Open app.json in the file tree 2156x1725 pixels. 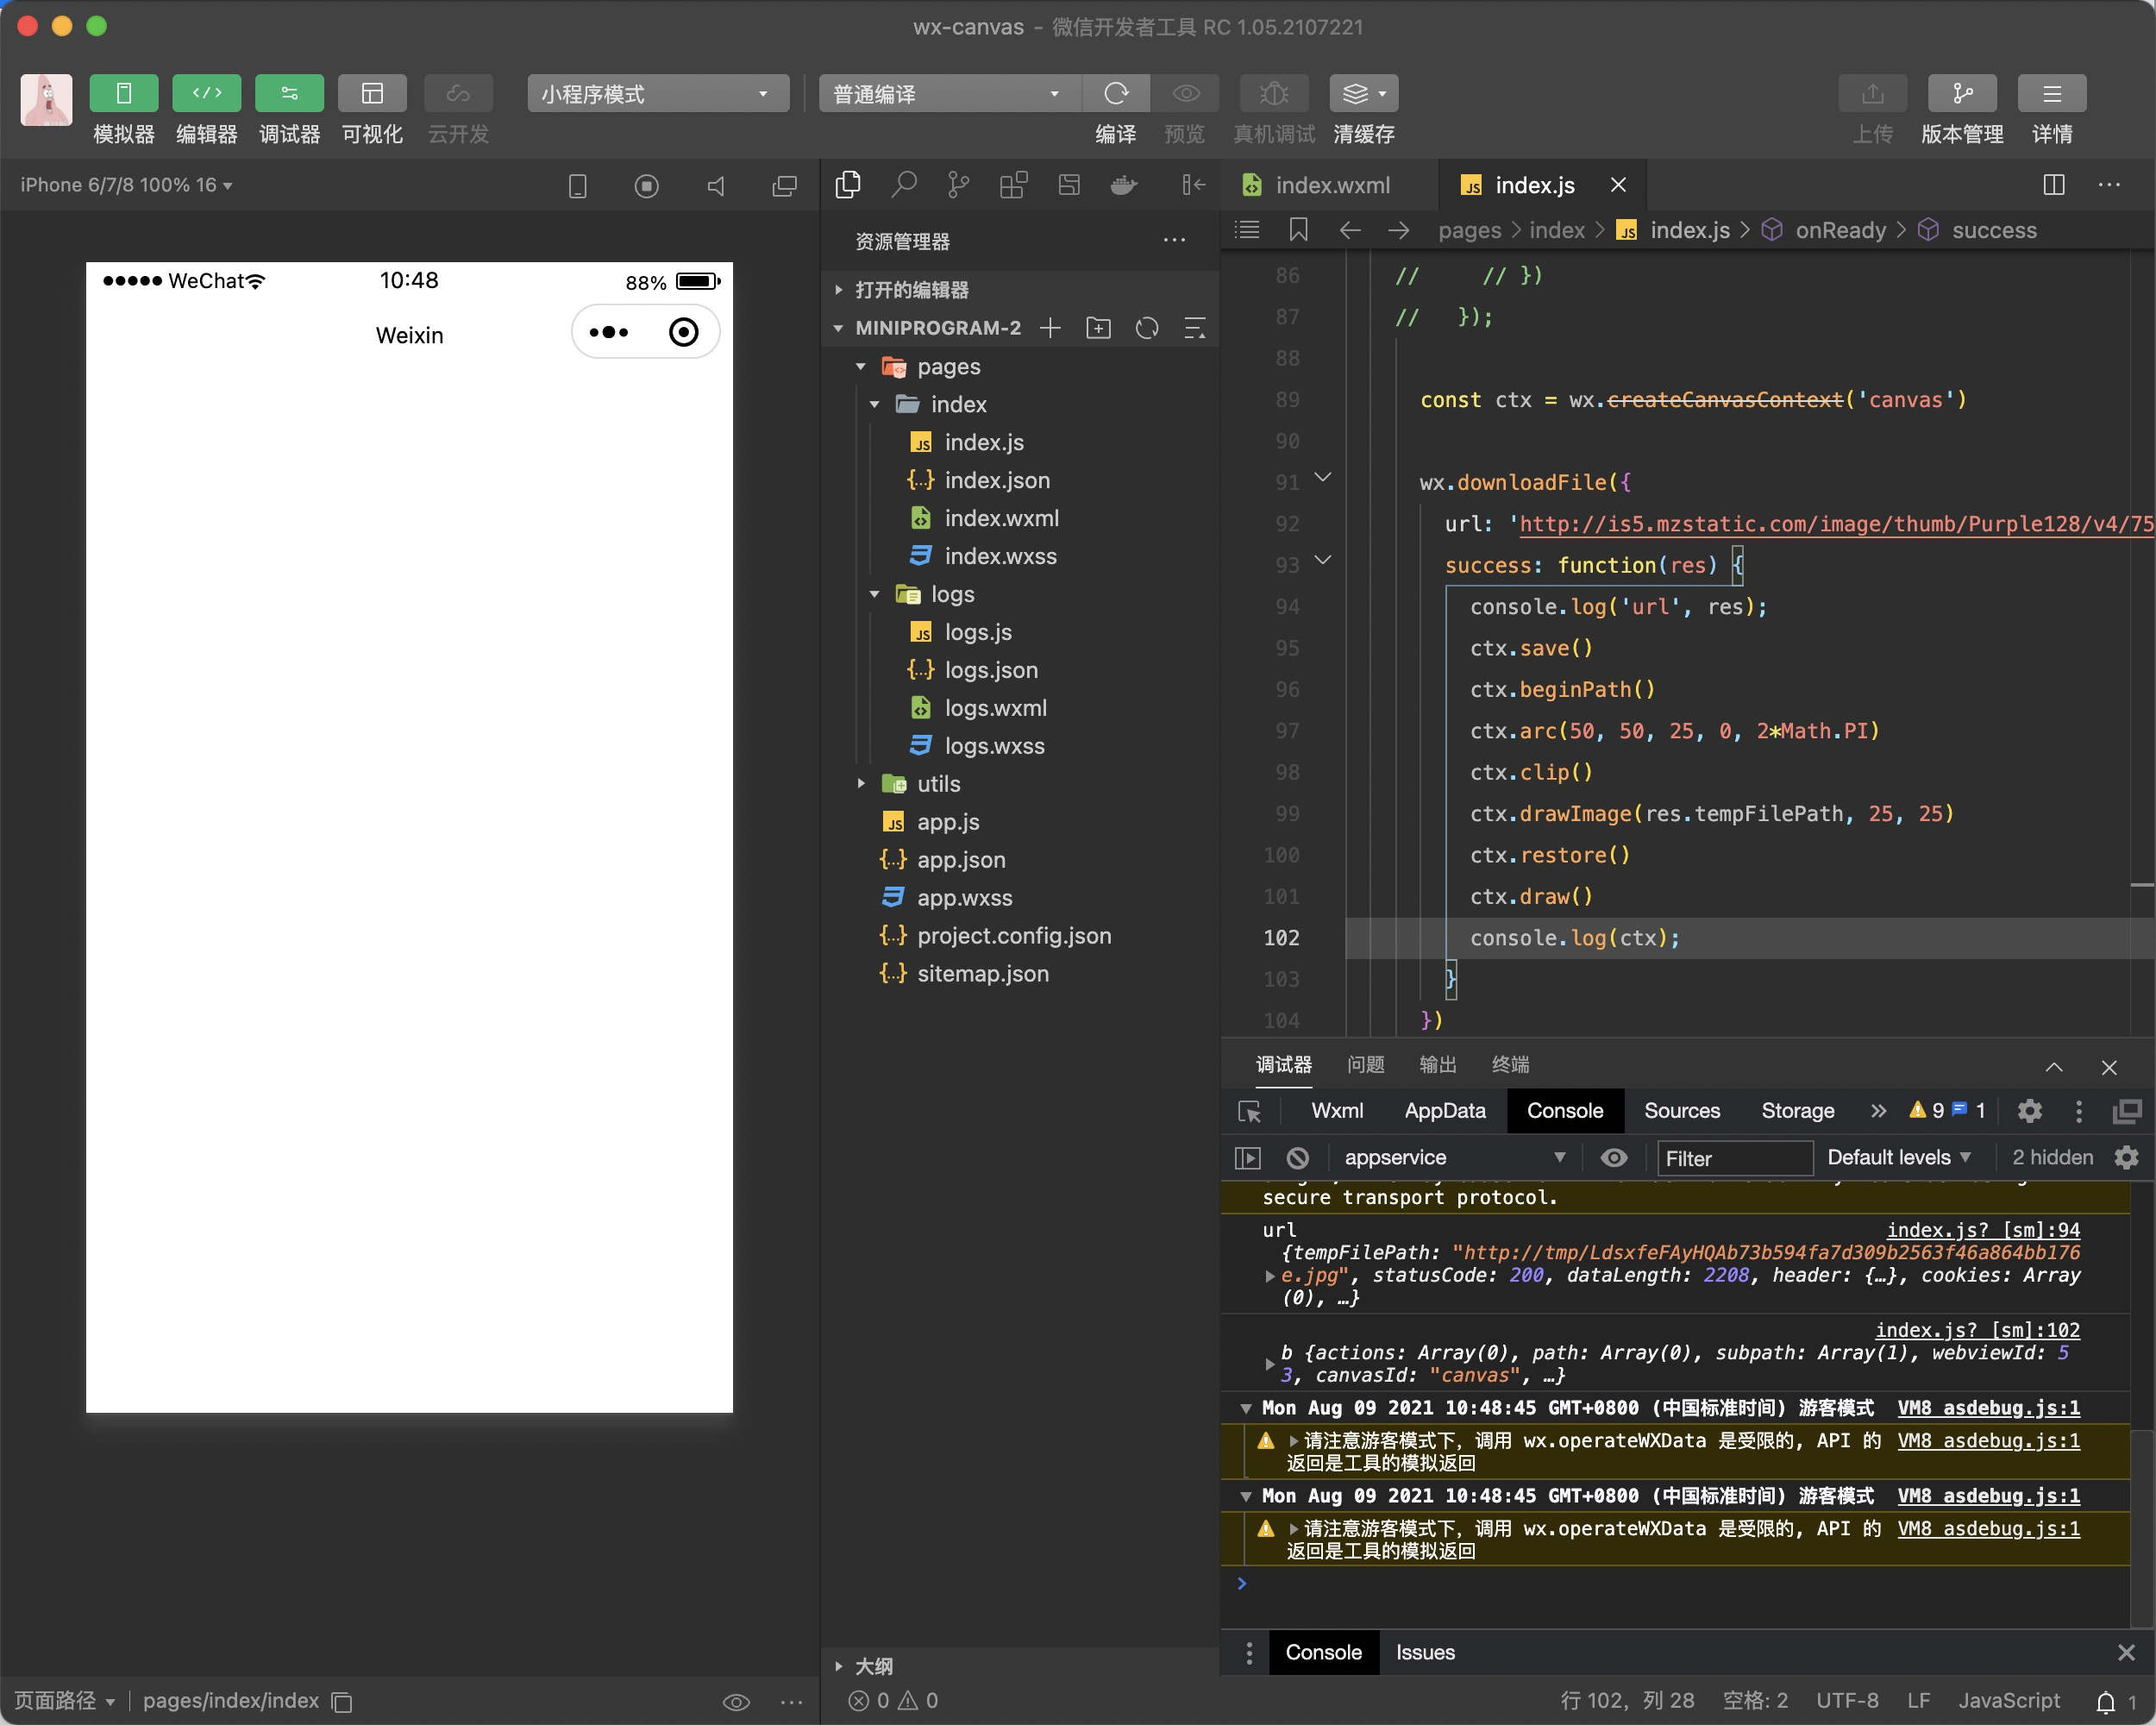tap(960, 860)
